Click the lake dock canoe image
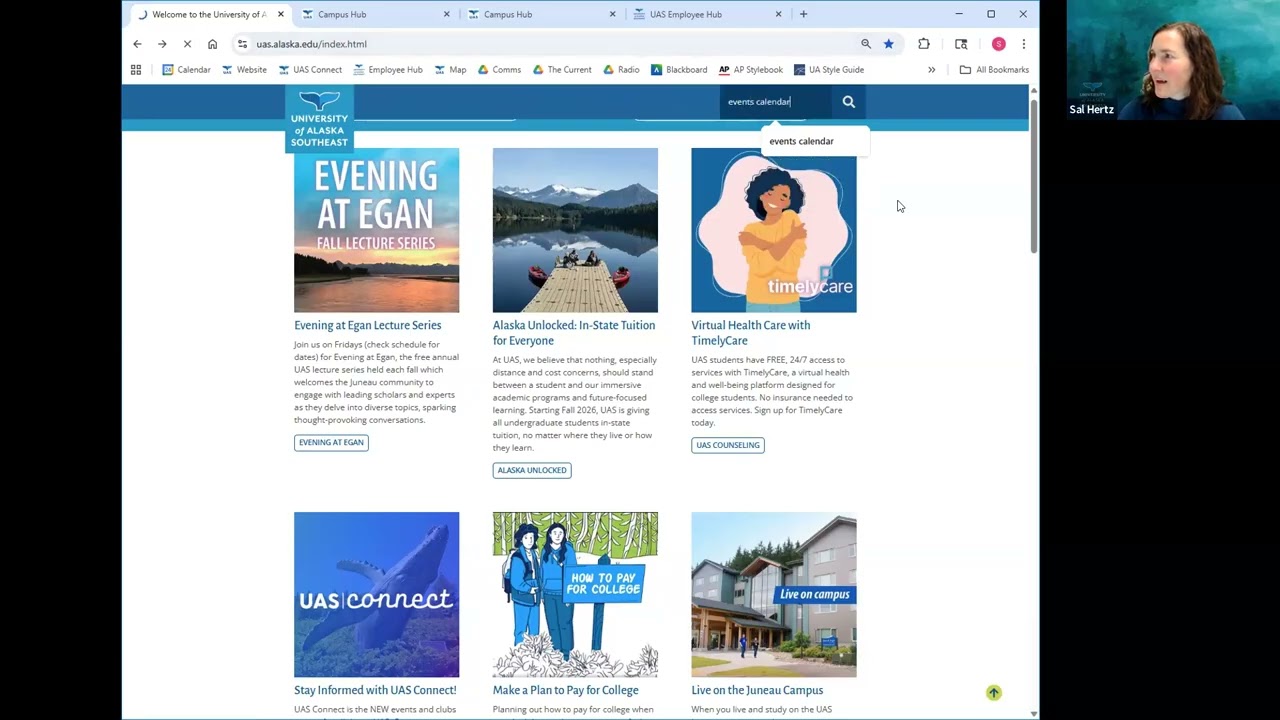Viewport: 1280px width, 720px height. point(575,230)
